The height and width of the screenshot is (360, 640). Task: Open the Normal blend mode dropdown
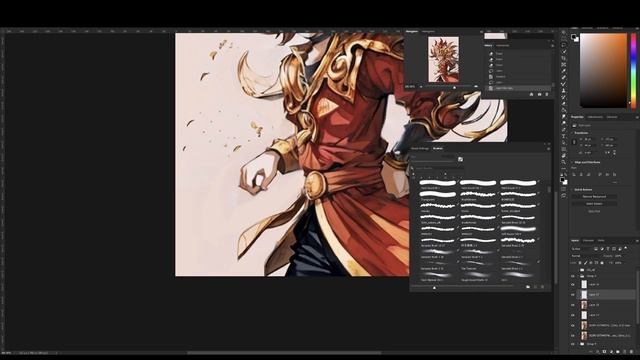click(x=586, y=256)
